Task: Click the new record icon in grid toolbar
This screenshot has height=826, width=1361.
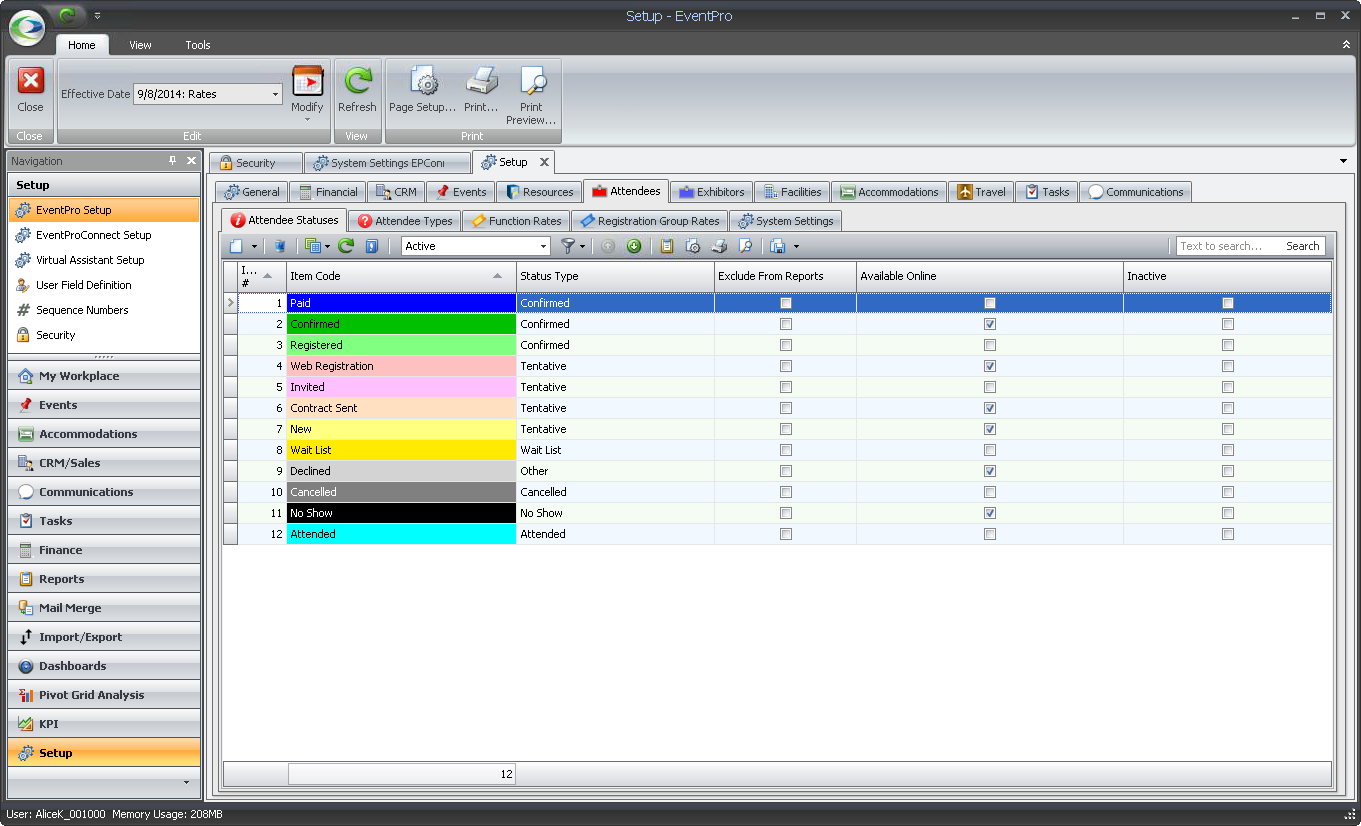Action: (236, 246)
